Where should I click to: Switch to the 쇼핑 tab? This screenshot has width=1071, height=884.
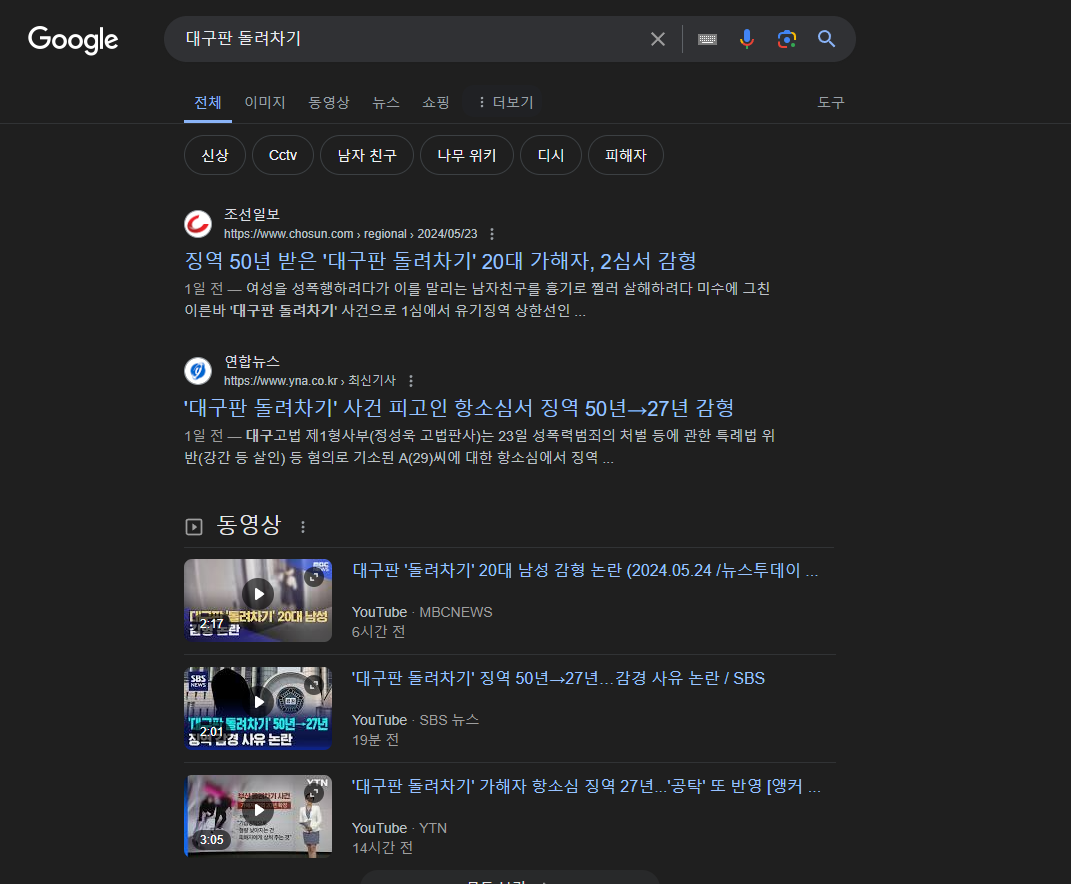coord(436,102)
